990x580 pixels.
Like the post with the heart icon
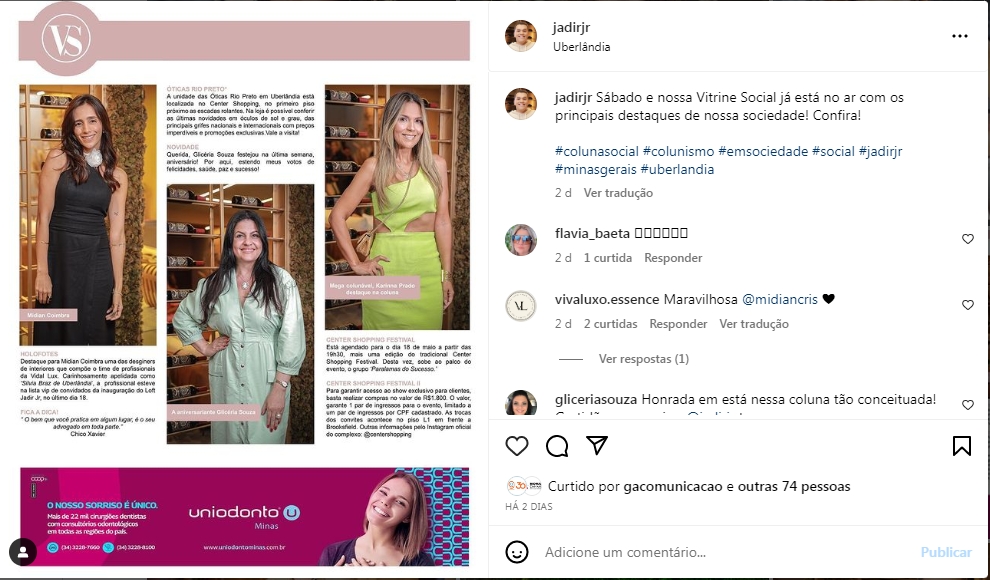(516, 446)
